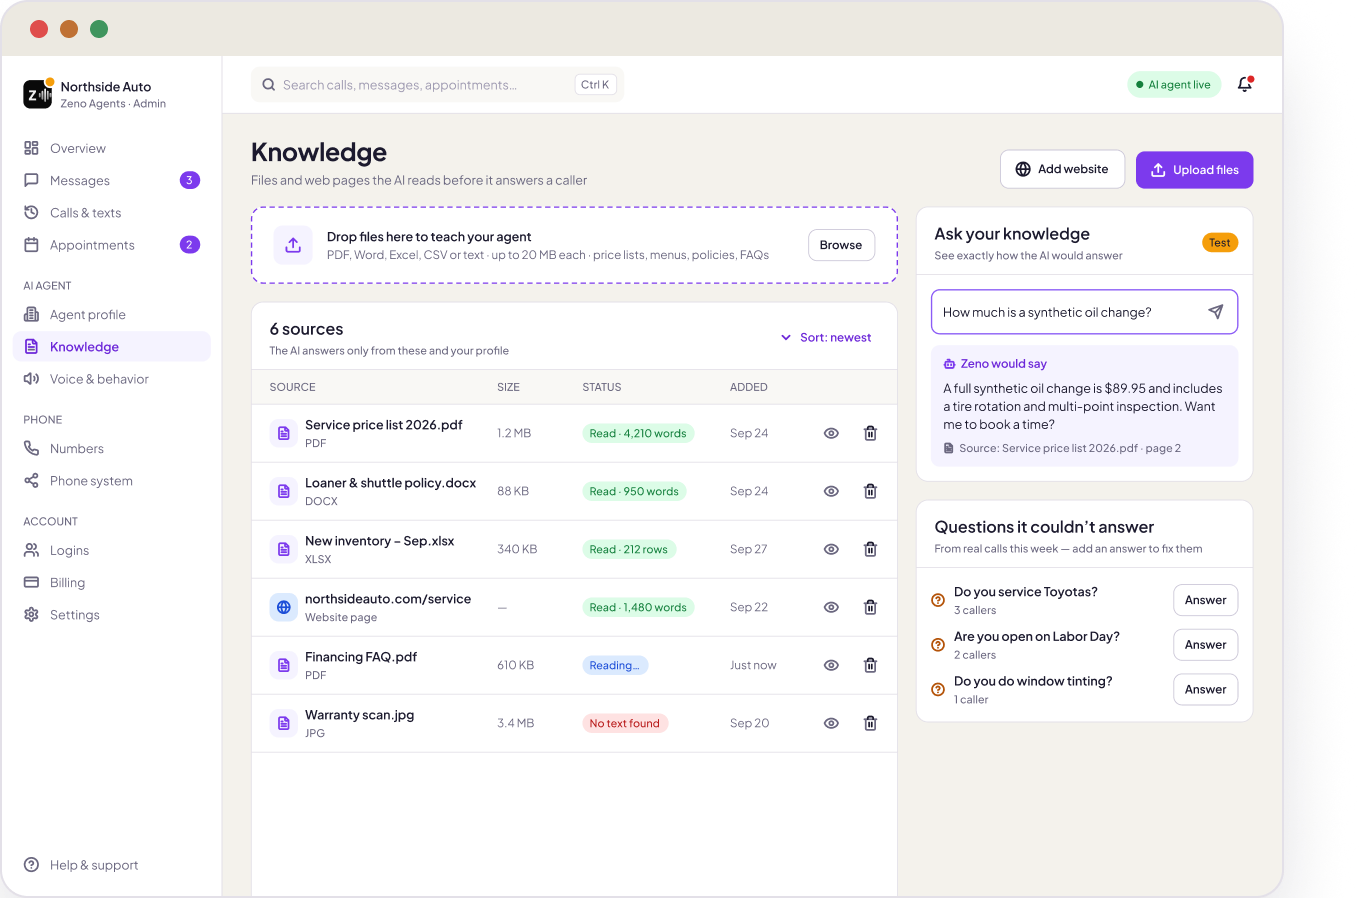Viewport: 1360px width, 898px height.
Task: Click file icon of Loaner & shuttle policy.docx
Action: (x=284, y=491)
